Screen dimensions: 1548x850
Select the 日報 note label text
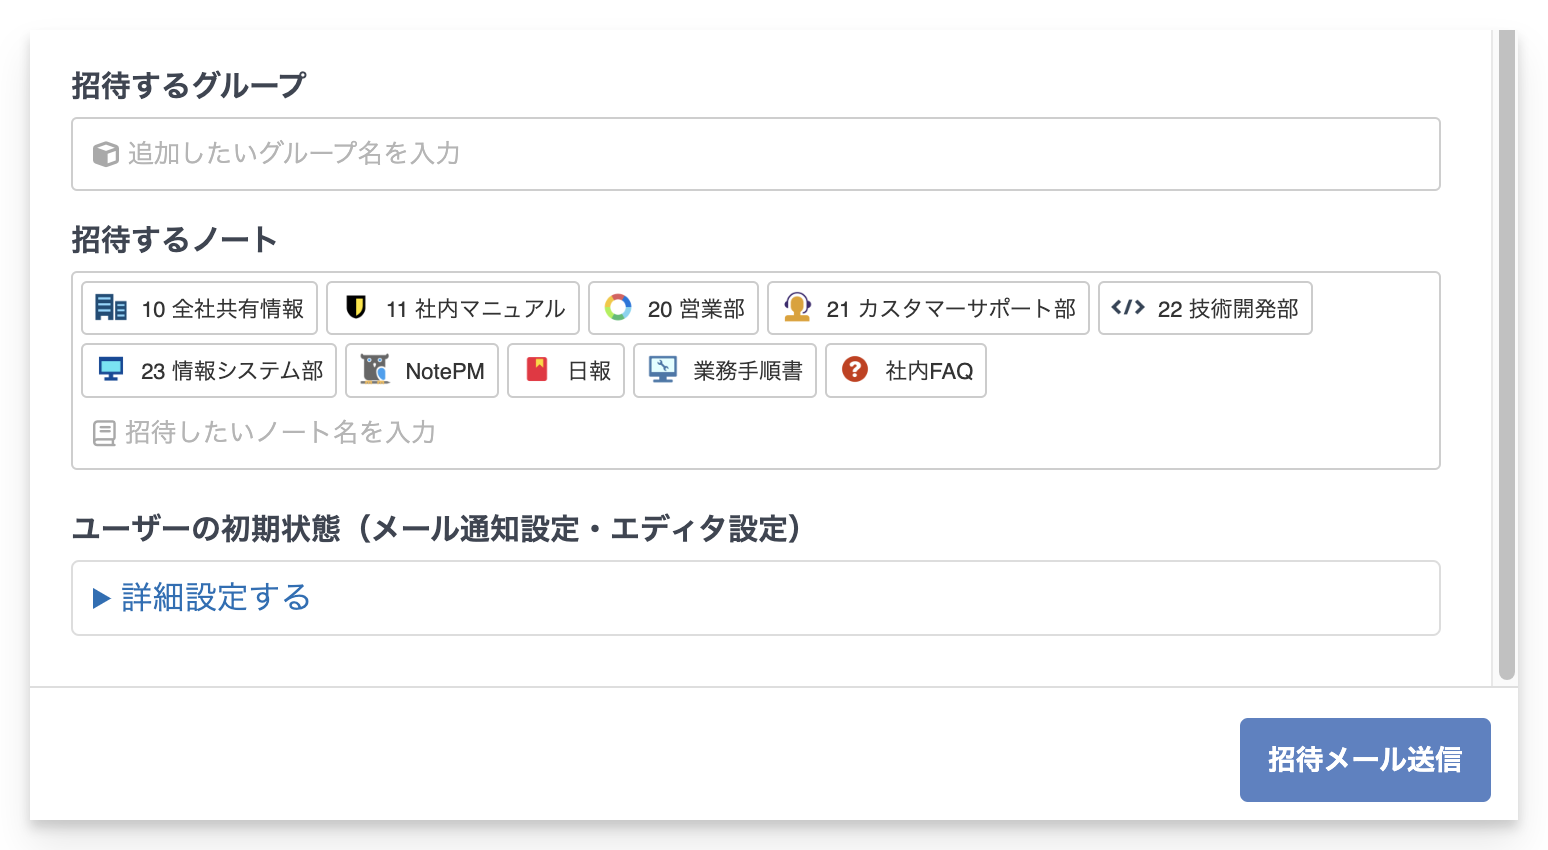tap(589, 371)
